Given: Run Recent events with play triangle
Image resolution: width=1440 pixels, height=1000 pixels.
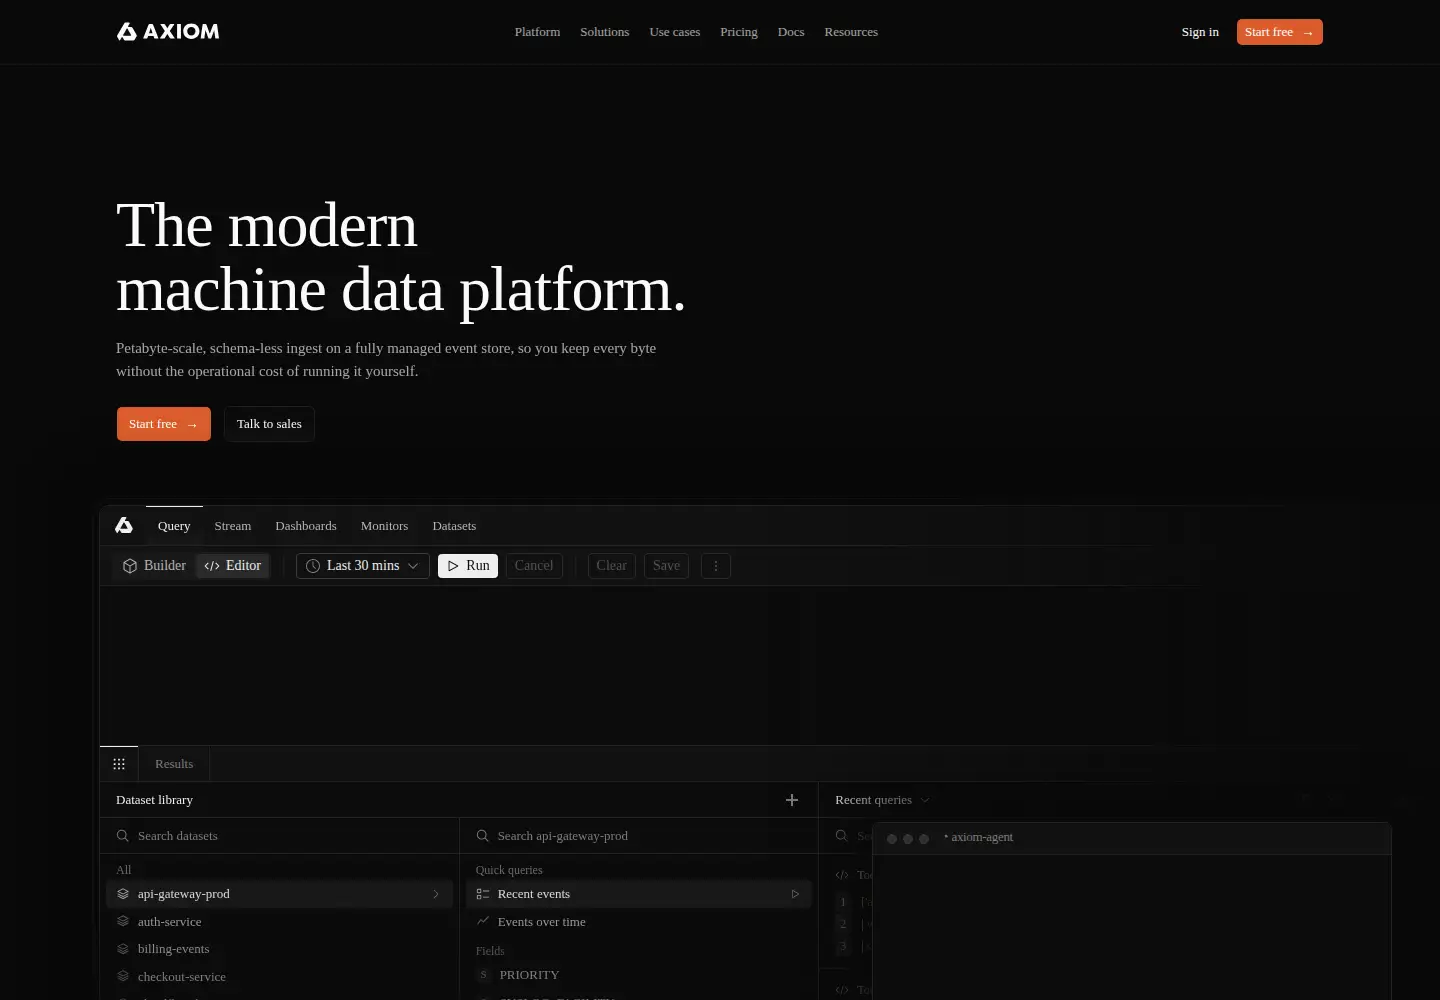Looking at the screenshot, I should pos(795,894).
